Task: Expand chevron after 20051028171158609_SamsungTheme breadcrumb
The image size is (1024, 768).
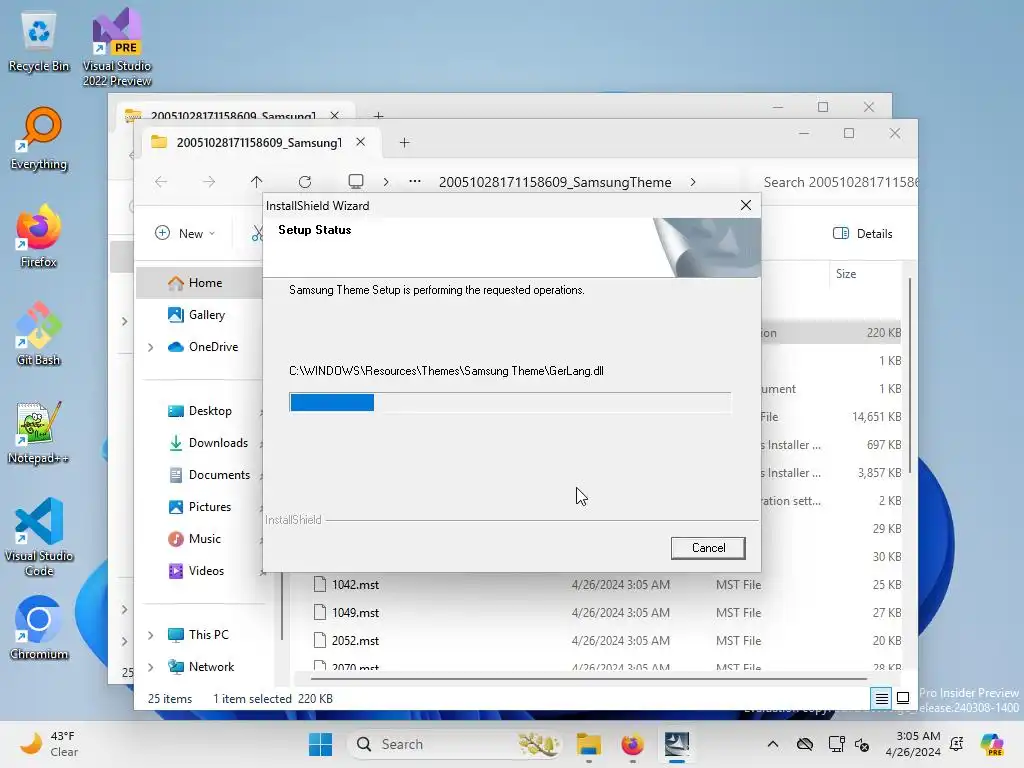Action: (693, 182)
